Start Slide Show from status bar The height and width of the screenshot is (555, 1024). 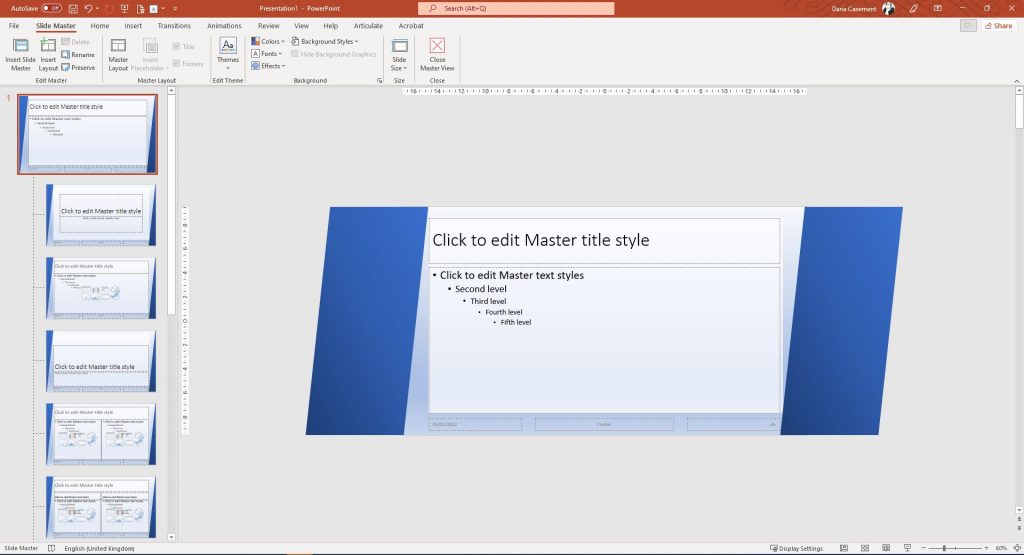click(x=907, y=548)
